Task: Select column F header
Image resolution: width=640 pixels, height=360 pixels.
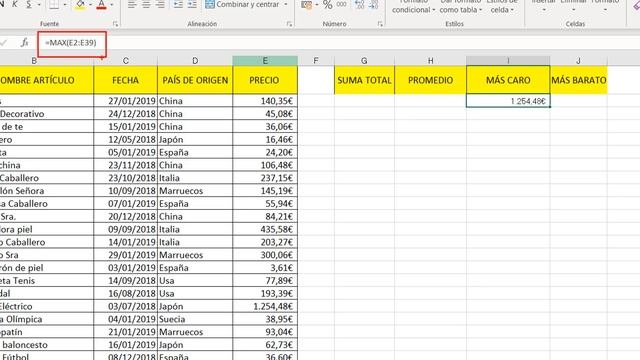Action: click(316, 61)
